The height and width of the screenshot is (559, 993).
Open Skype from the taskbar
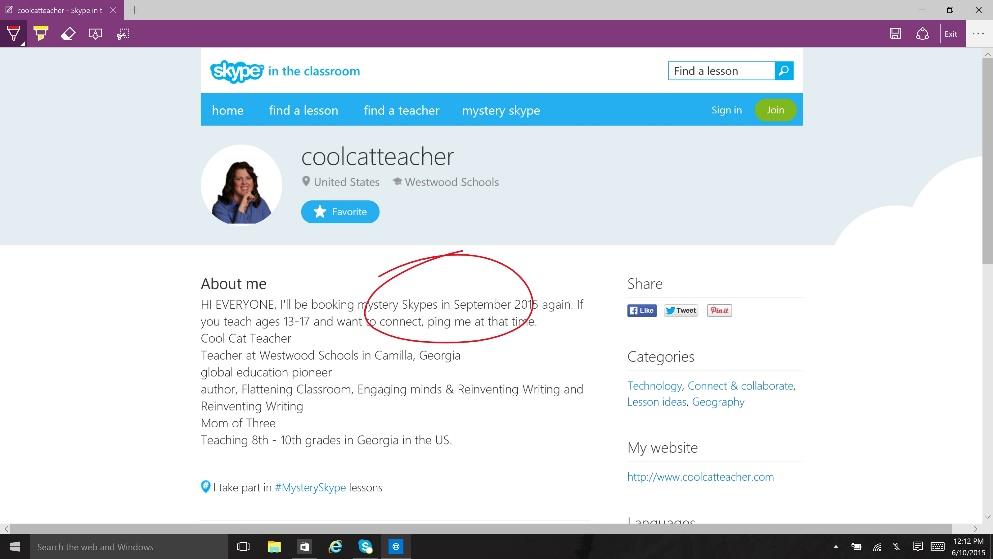pyautogui.click(x=365, y=546)
